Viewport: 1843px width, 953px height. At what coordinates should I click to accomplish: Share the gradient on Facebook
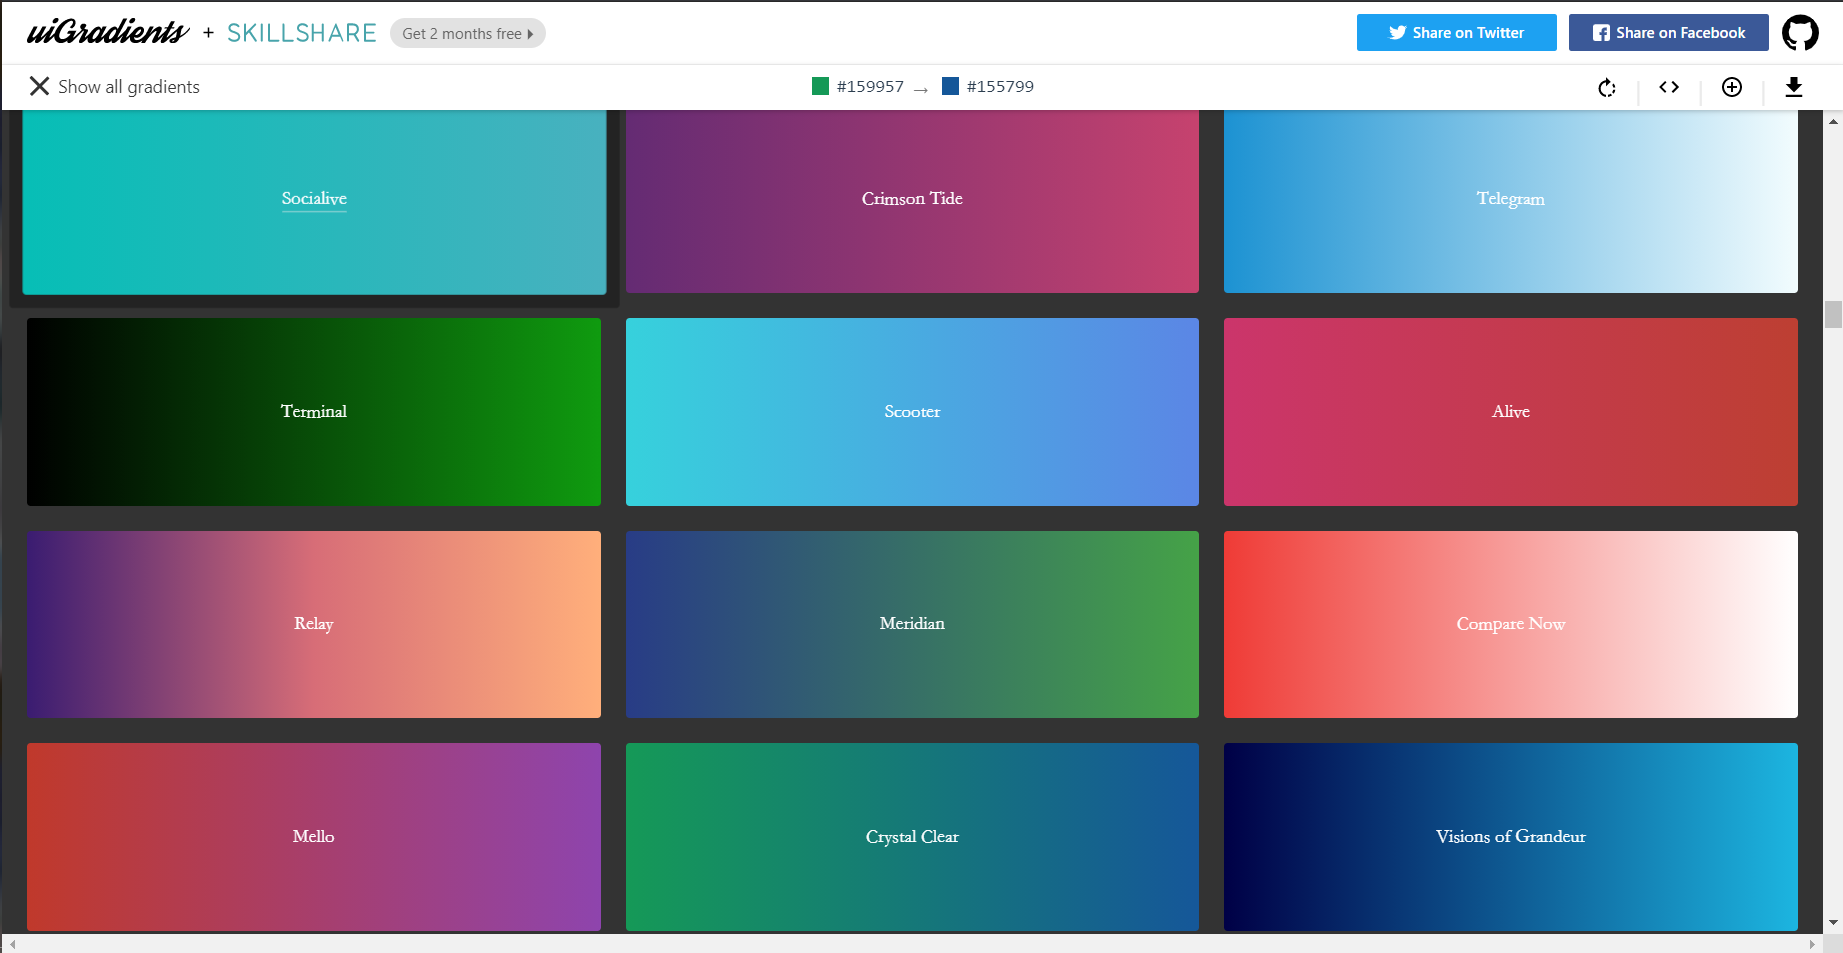point(1668,32)
